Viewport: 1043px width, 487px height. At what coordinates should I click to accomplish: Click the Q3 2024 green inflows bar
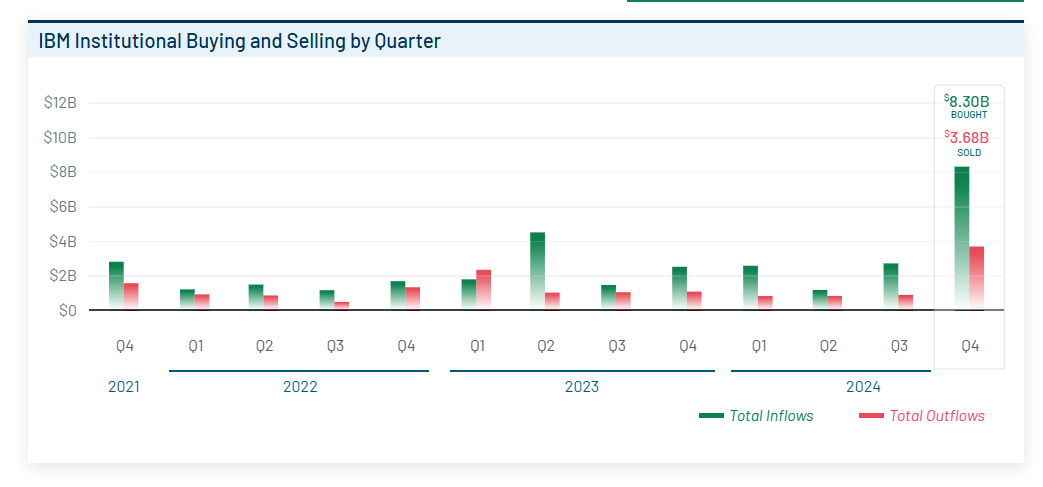891,287
